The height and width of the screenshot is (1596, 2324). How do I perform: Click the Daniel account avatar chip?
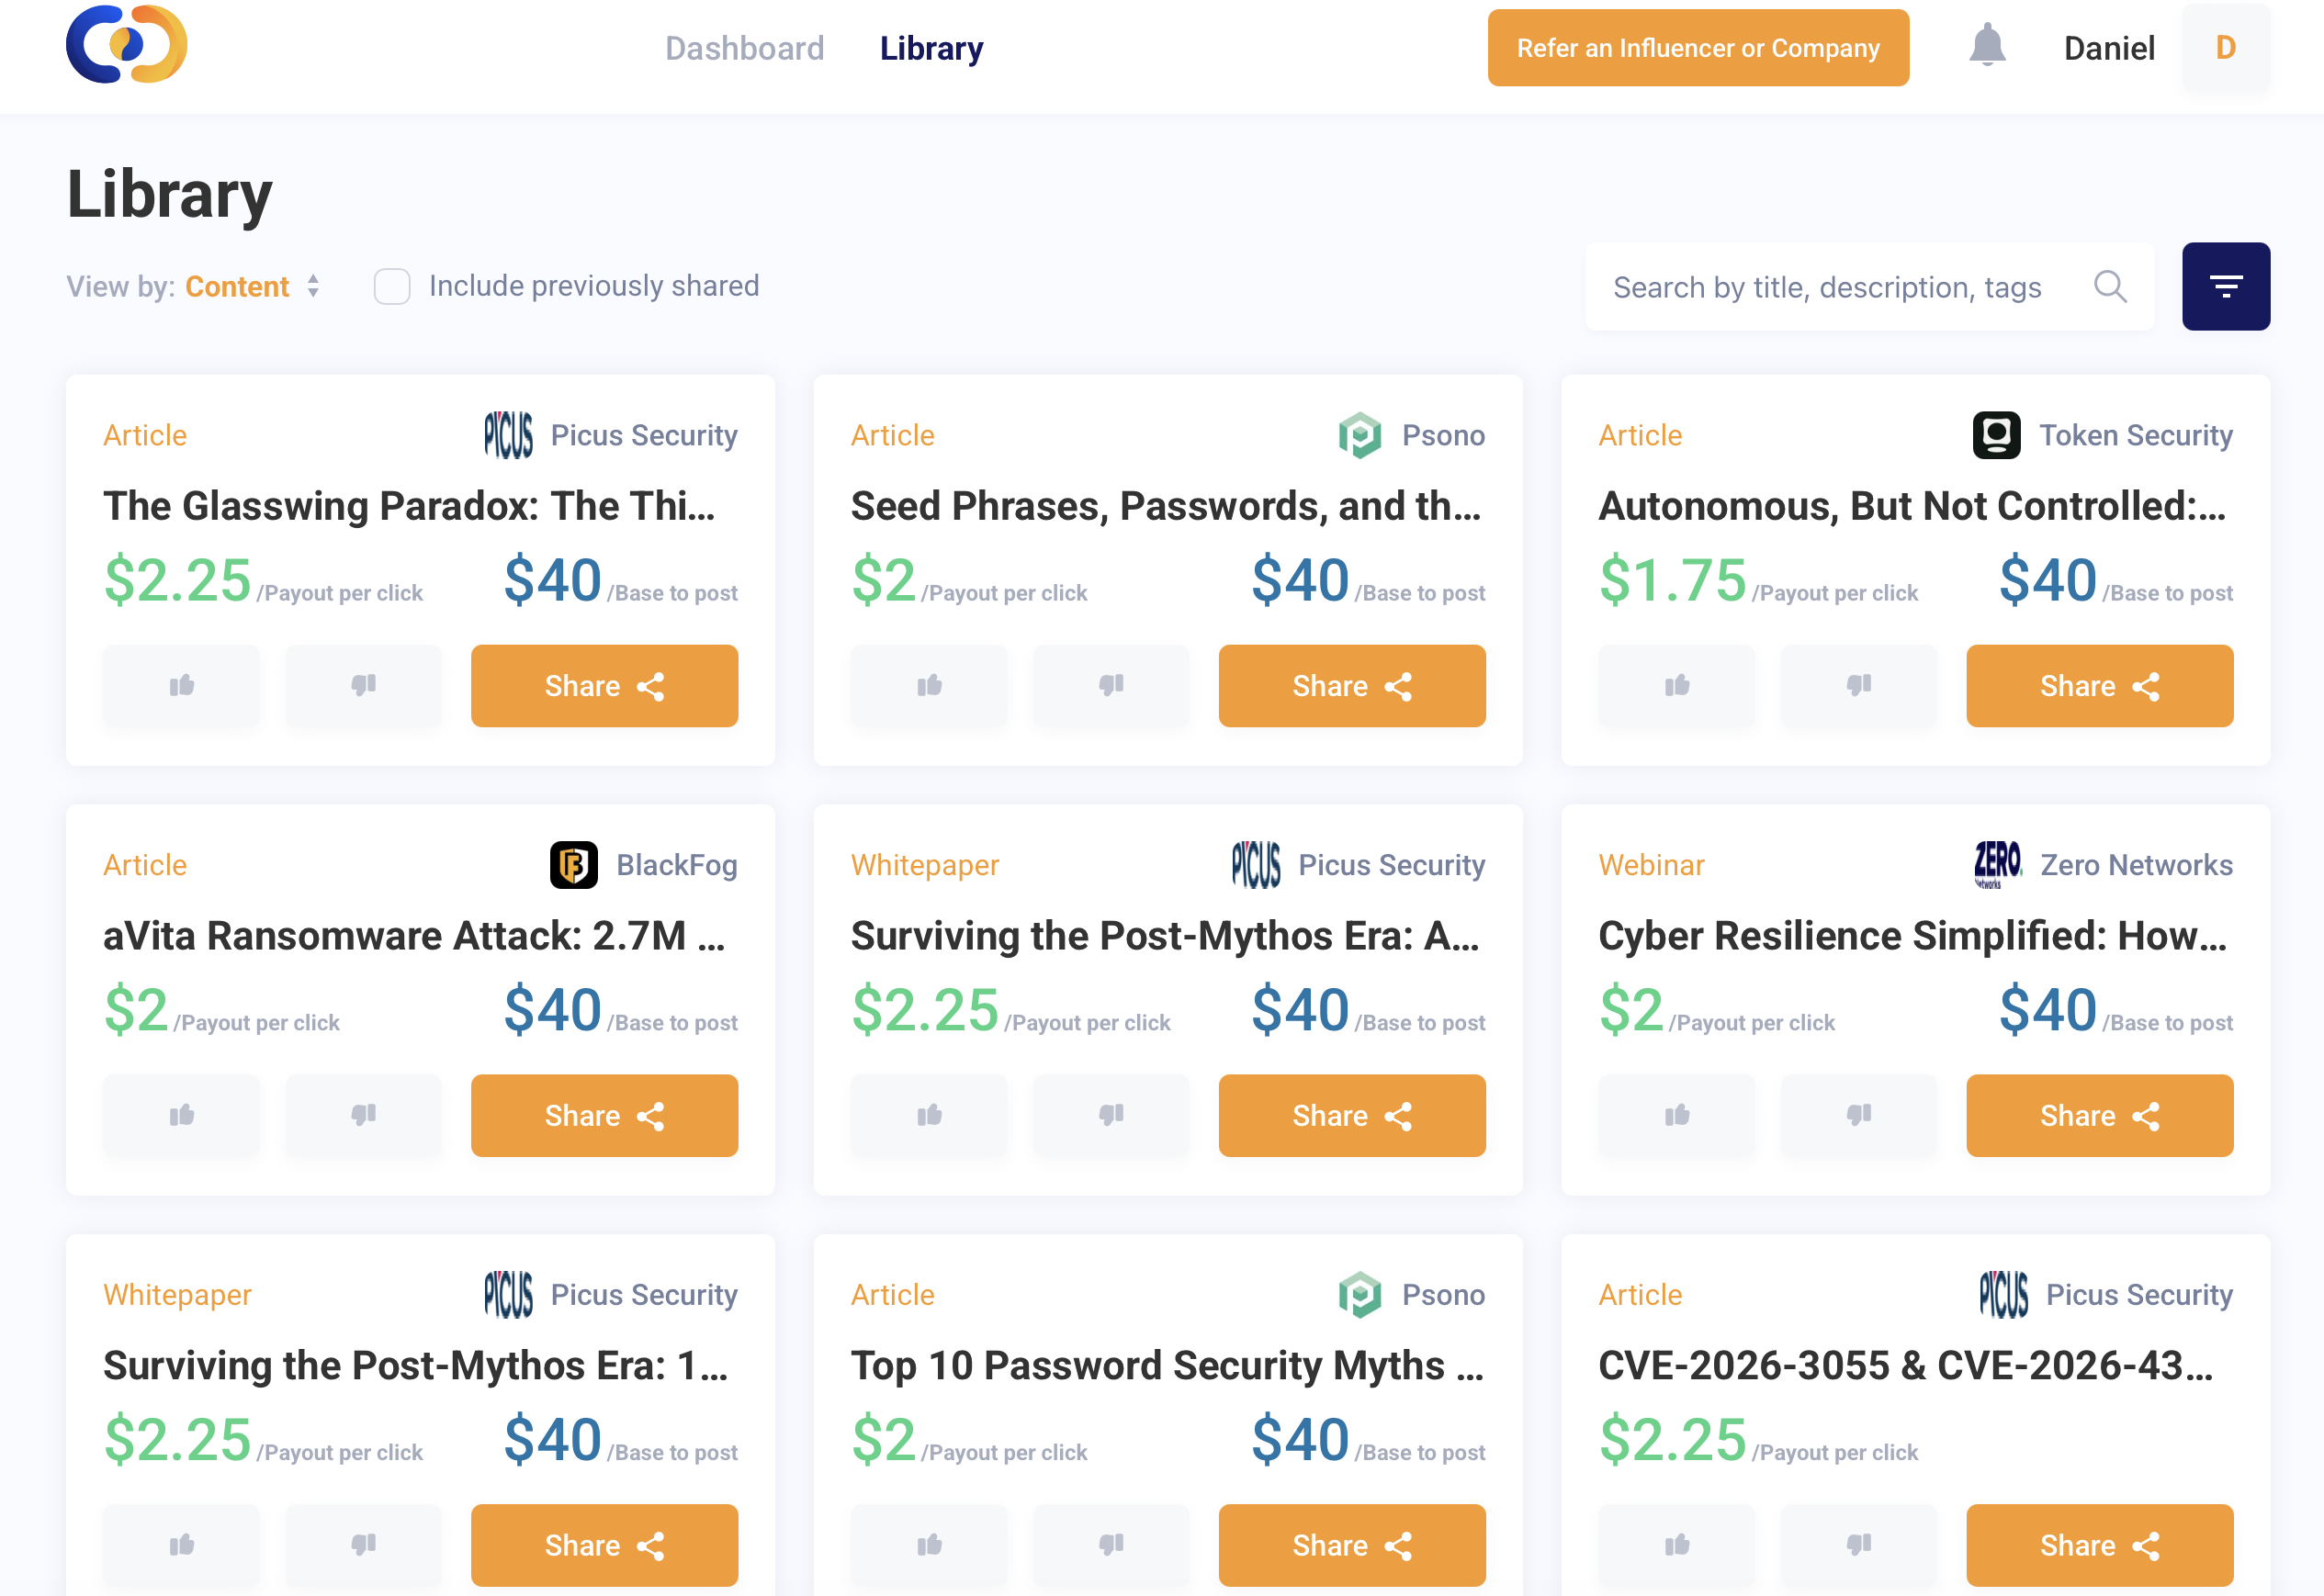click(2225, 47)
